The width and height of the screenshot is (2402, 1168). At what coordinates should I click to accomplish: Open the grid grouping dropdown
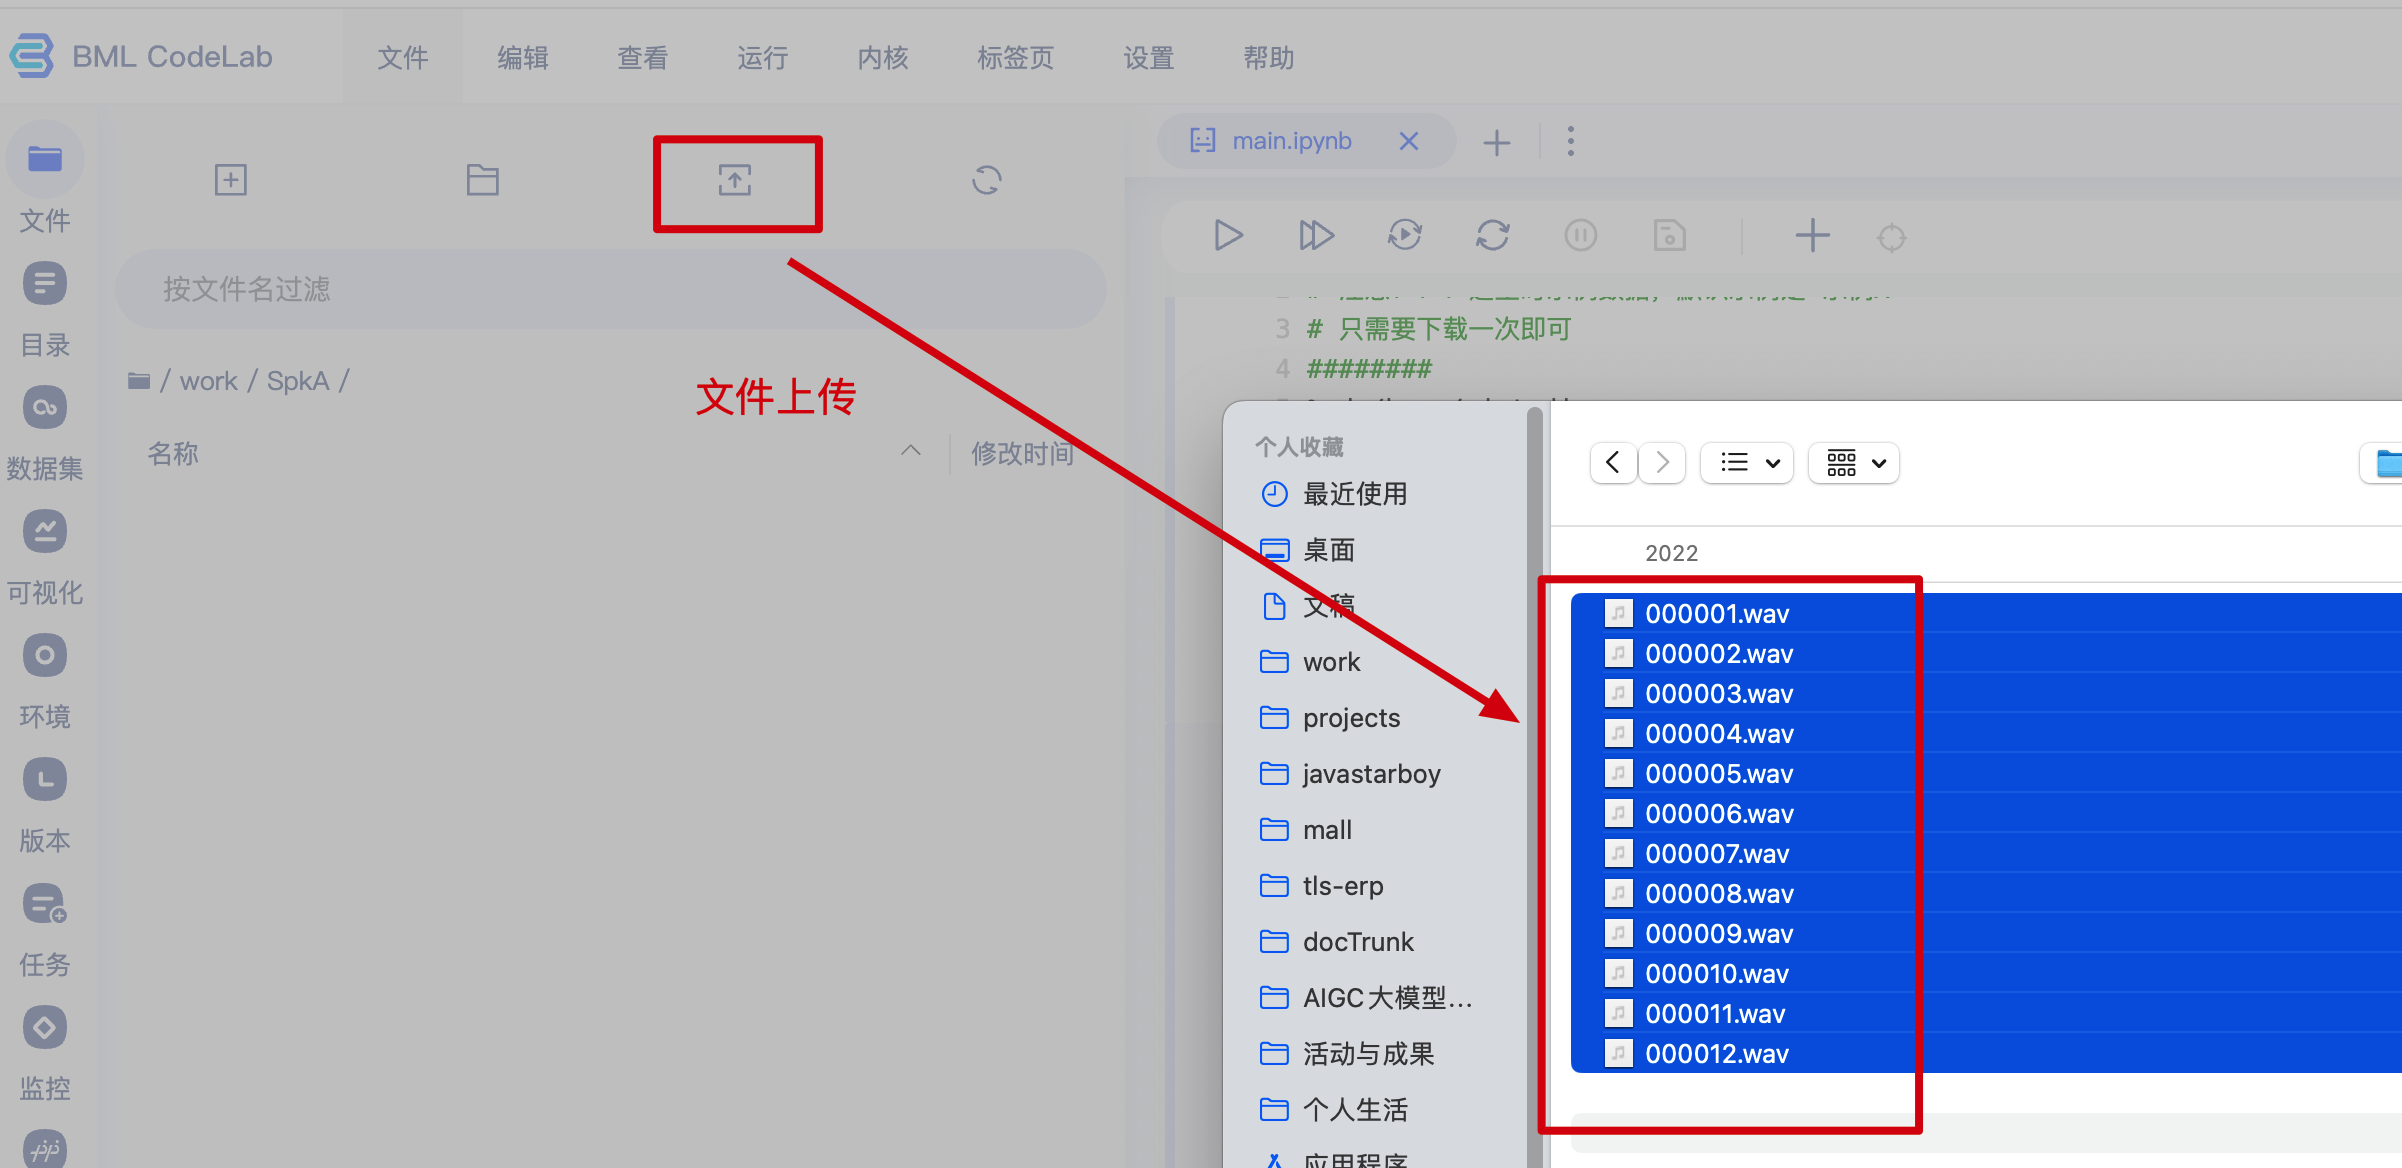coord(1855,463)
